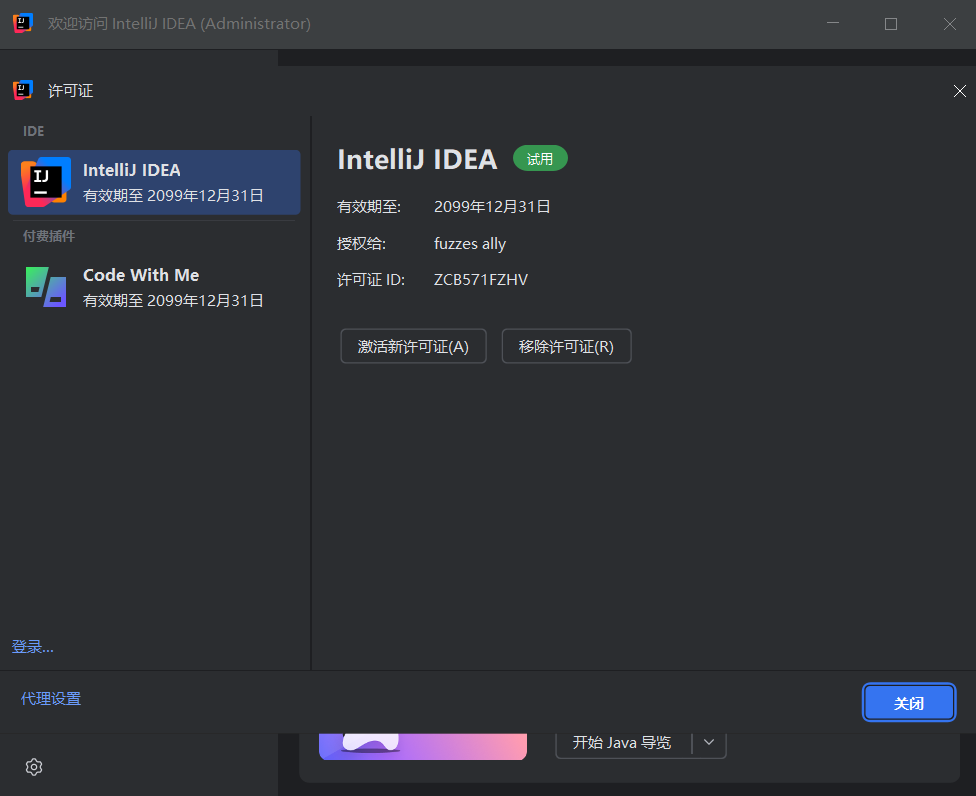This screenshot has width=976, height=796.
Task: Open the 登录... link
Action: click(33, 647)
